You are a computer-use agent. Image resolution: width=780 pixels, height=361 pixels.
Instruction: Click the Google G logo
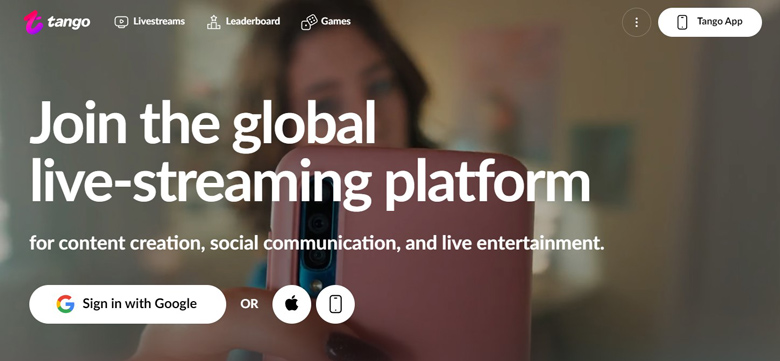[x=65, y=304]
